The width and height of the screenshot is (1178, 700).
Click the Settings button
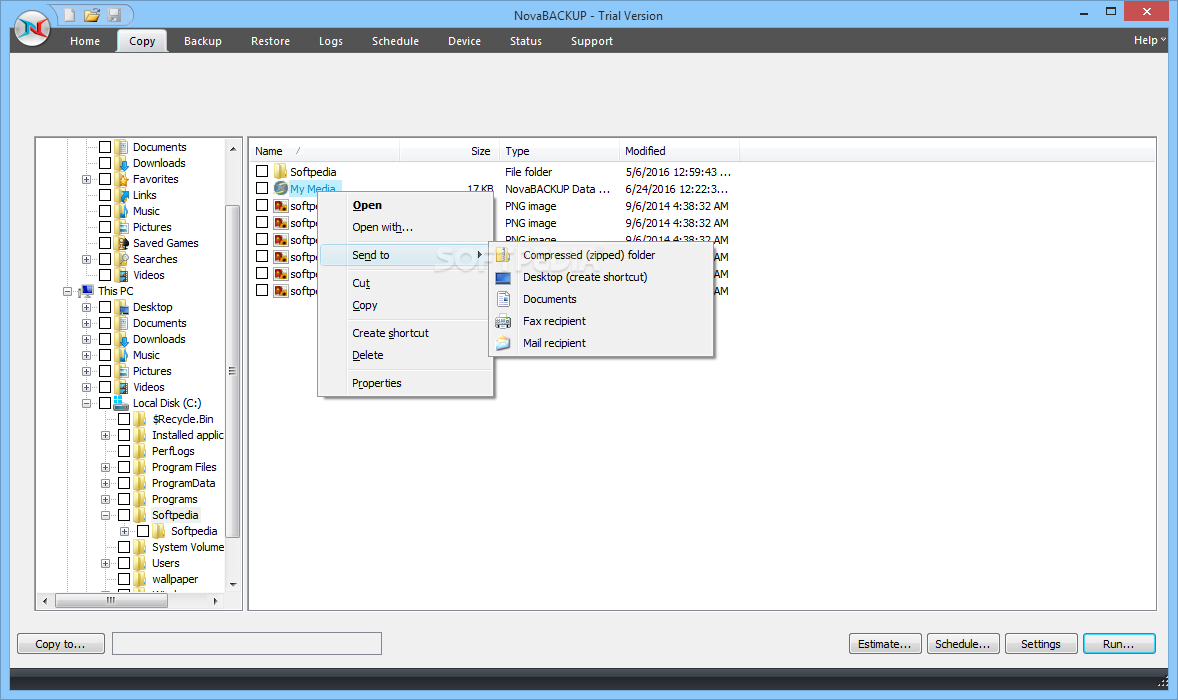tap(1041, 644)
